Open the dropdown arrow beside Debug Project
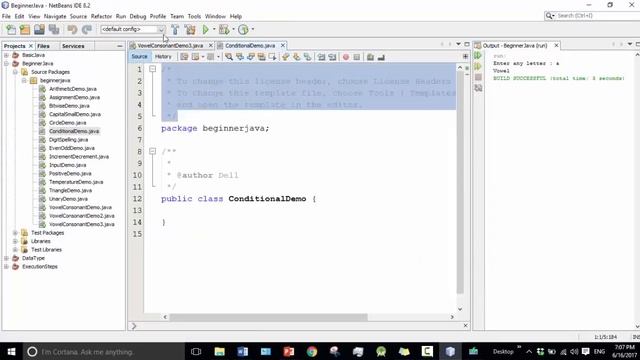 pos(233,29)
